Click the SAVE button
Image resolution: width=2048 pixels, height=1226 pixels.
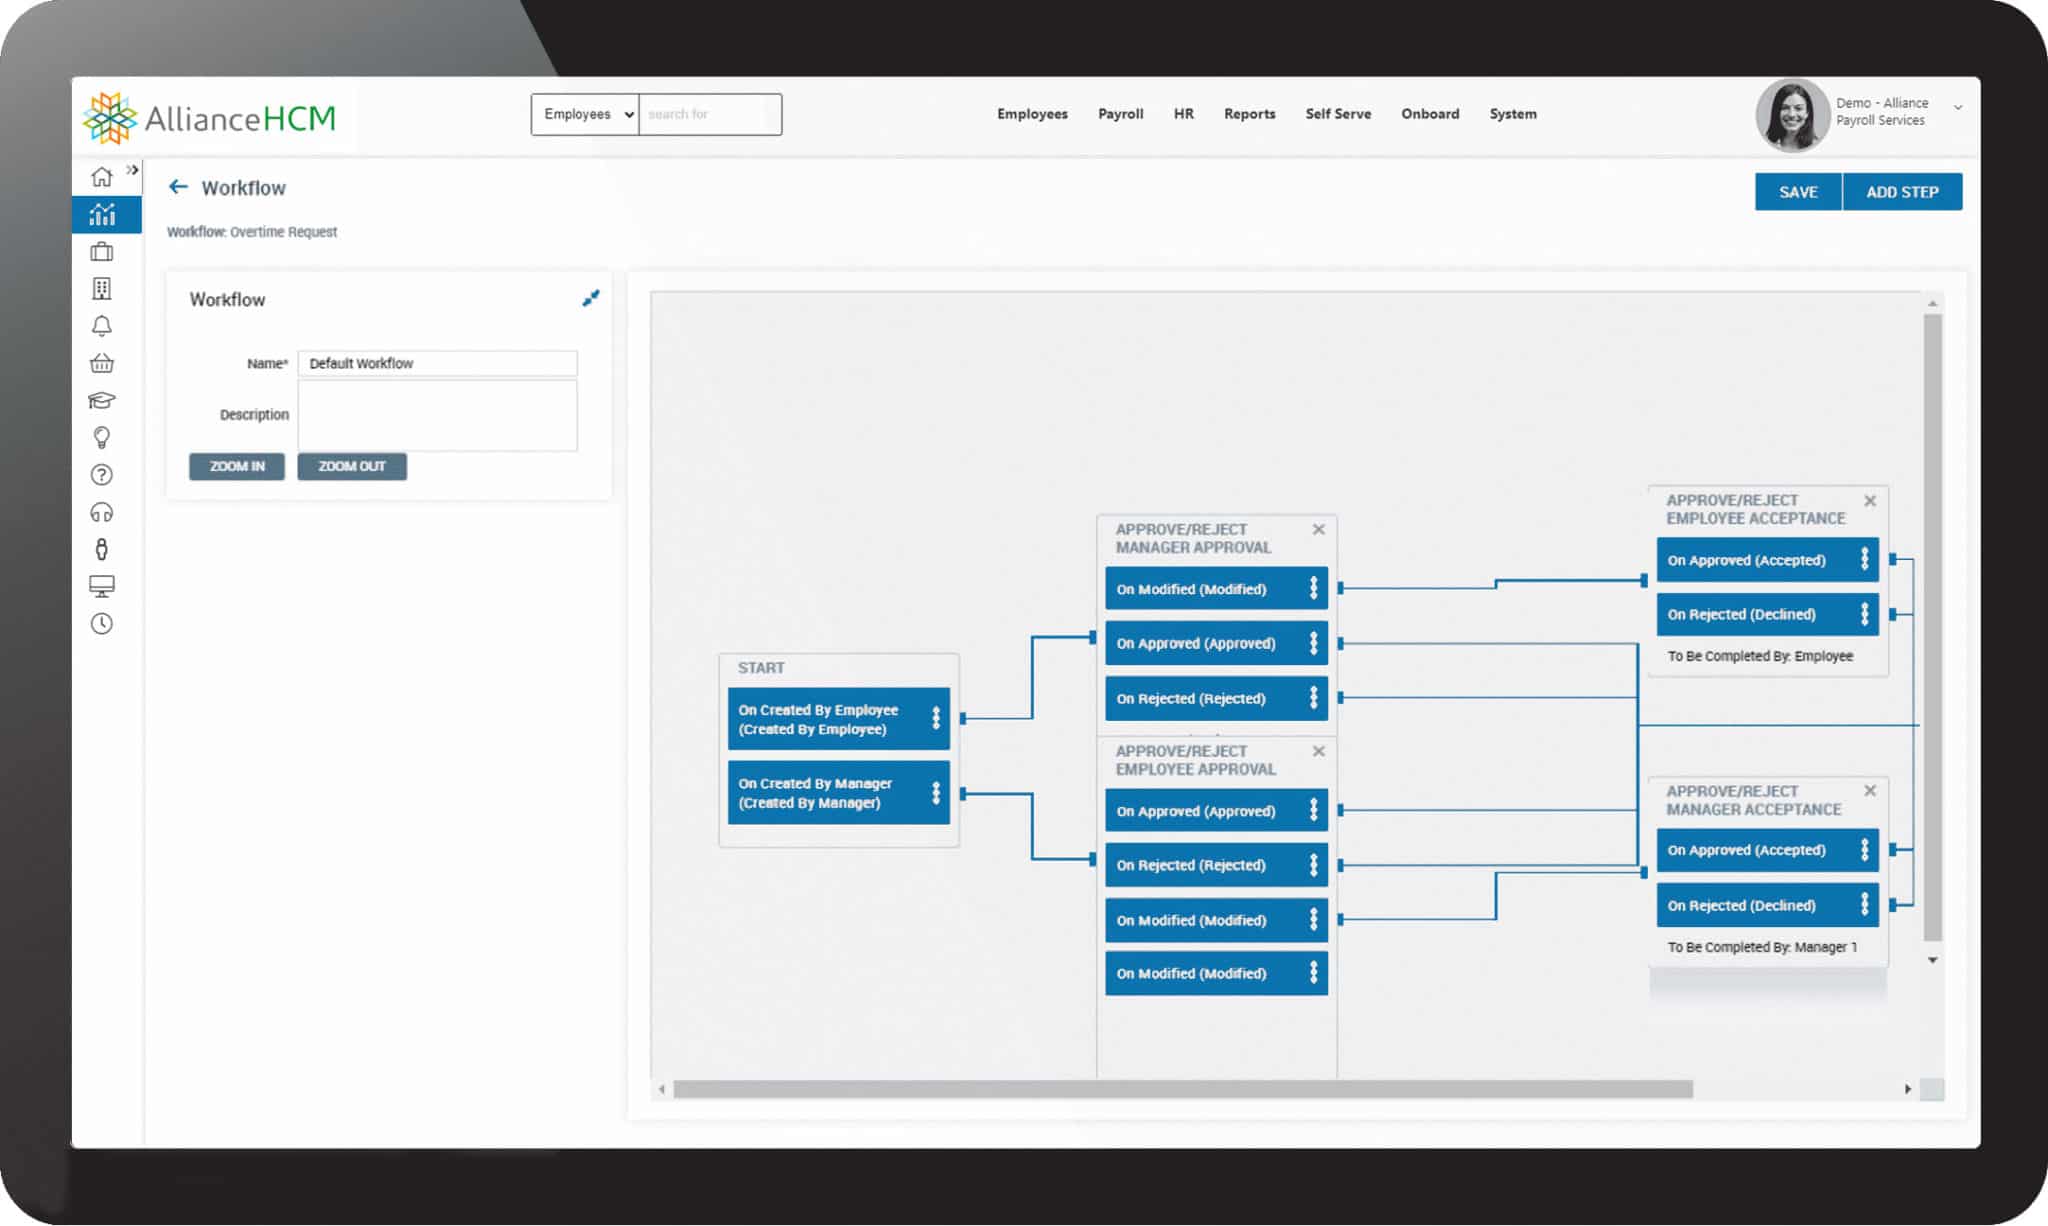point(1797,192)
